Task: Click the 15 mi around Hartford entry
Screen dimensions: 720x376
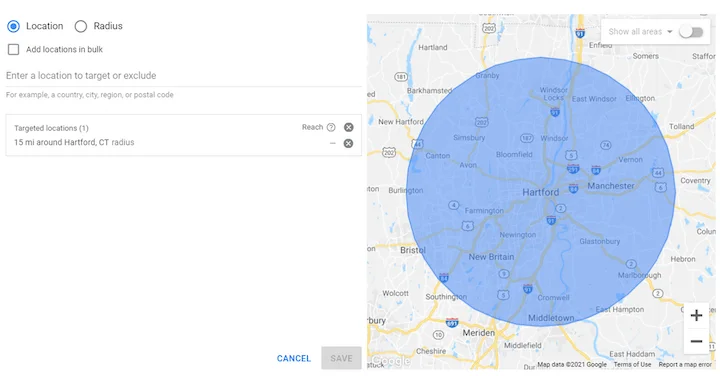Action: pos(74,142)
